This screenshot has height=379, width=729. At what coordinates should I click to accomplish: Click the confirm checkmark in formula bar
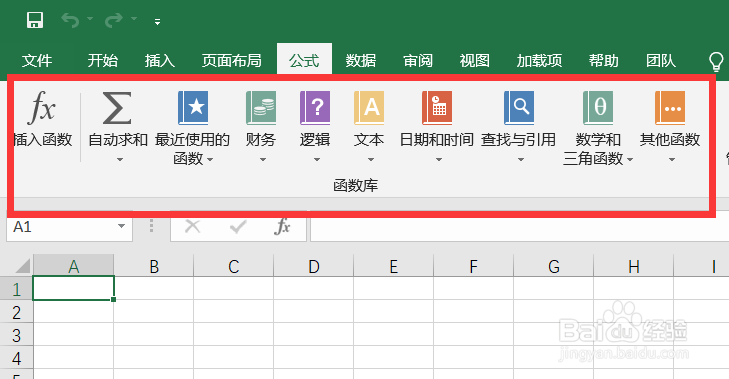click(x=238, y=226)
